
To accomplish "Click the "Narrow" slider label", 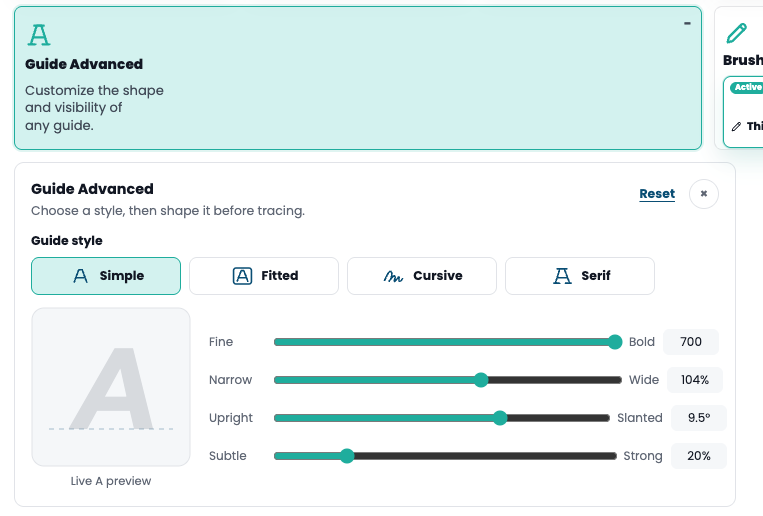I will [230, 380].
